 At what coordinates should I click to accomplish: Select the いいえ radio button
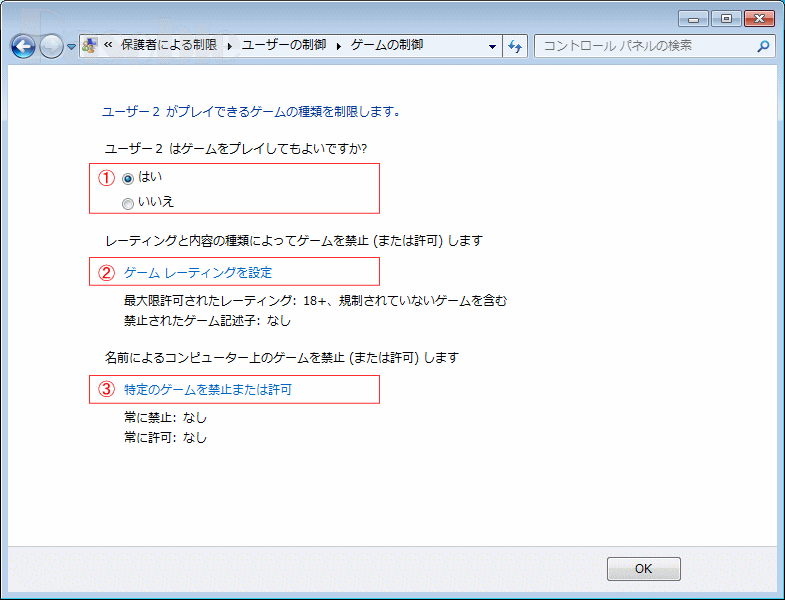tap(128, 203)
